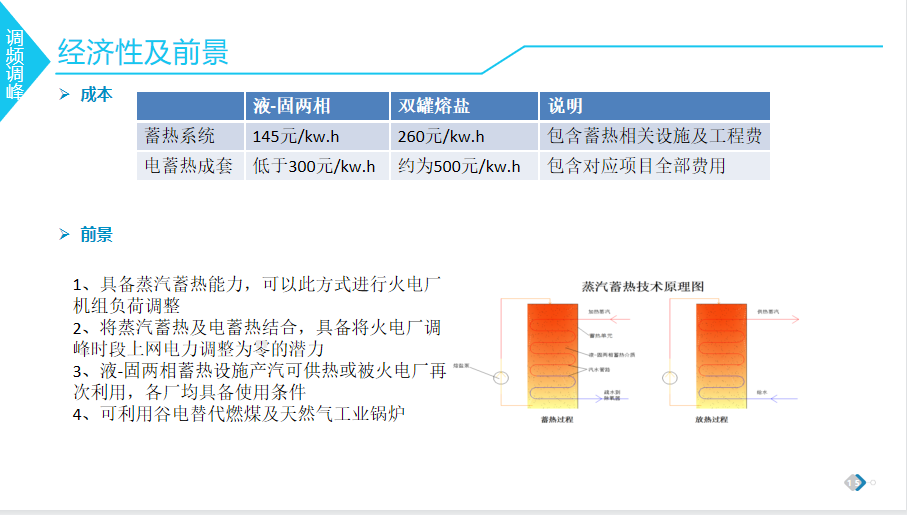This screenshot has height=515, width=907.
Task: Click the pump circle in the 放热过程 diagram
Action: 668,378
